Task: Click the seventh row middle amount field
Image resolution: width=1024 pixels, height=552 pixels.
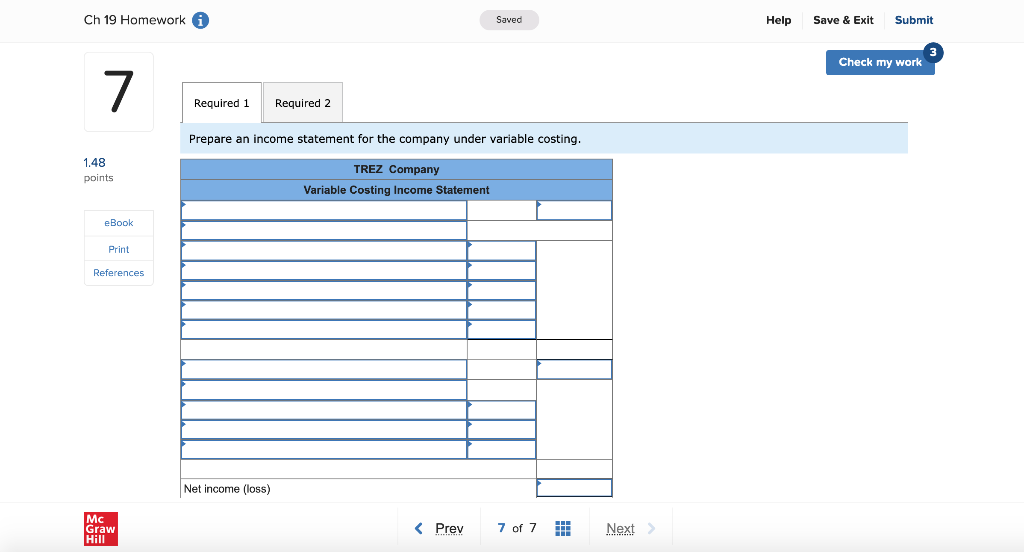Action: click(x=502, y=329)
